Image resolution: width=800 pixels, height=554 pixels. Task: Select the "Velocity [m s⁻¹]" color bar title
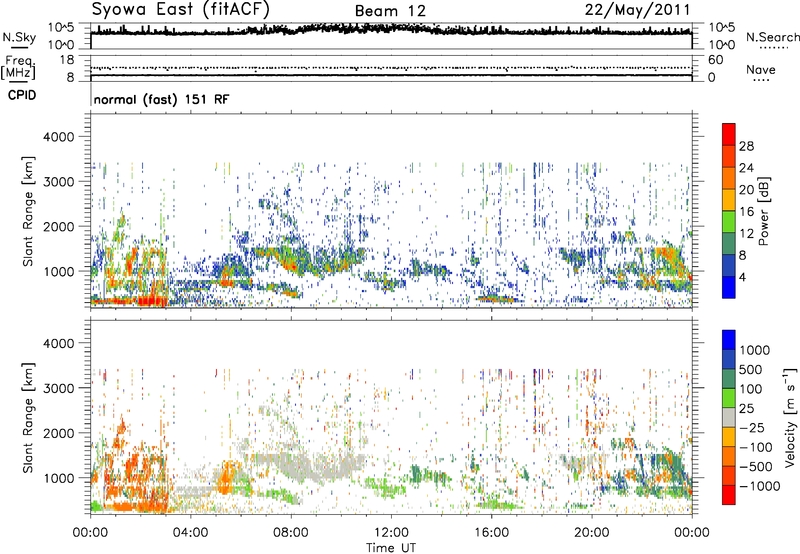790,417
